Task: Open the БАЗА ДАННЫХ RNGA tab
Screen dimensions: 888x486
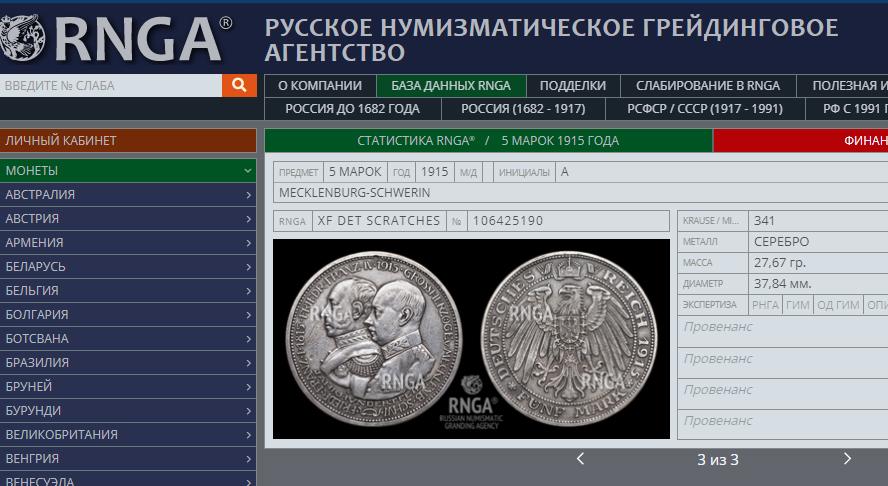Action: click(451, 86)
